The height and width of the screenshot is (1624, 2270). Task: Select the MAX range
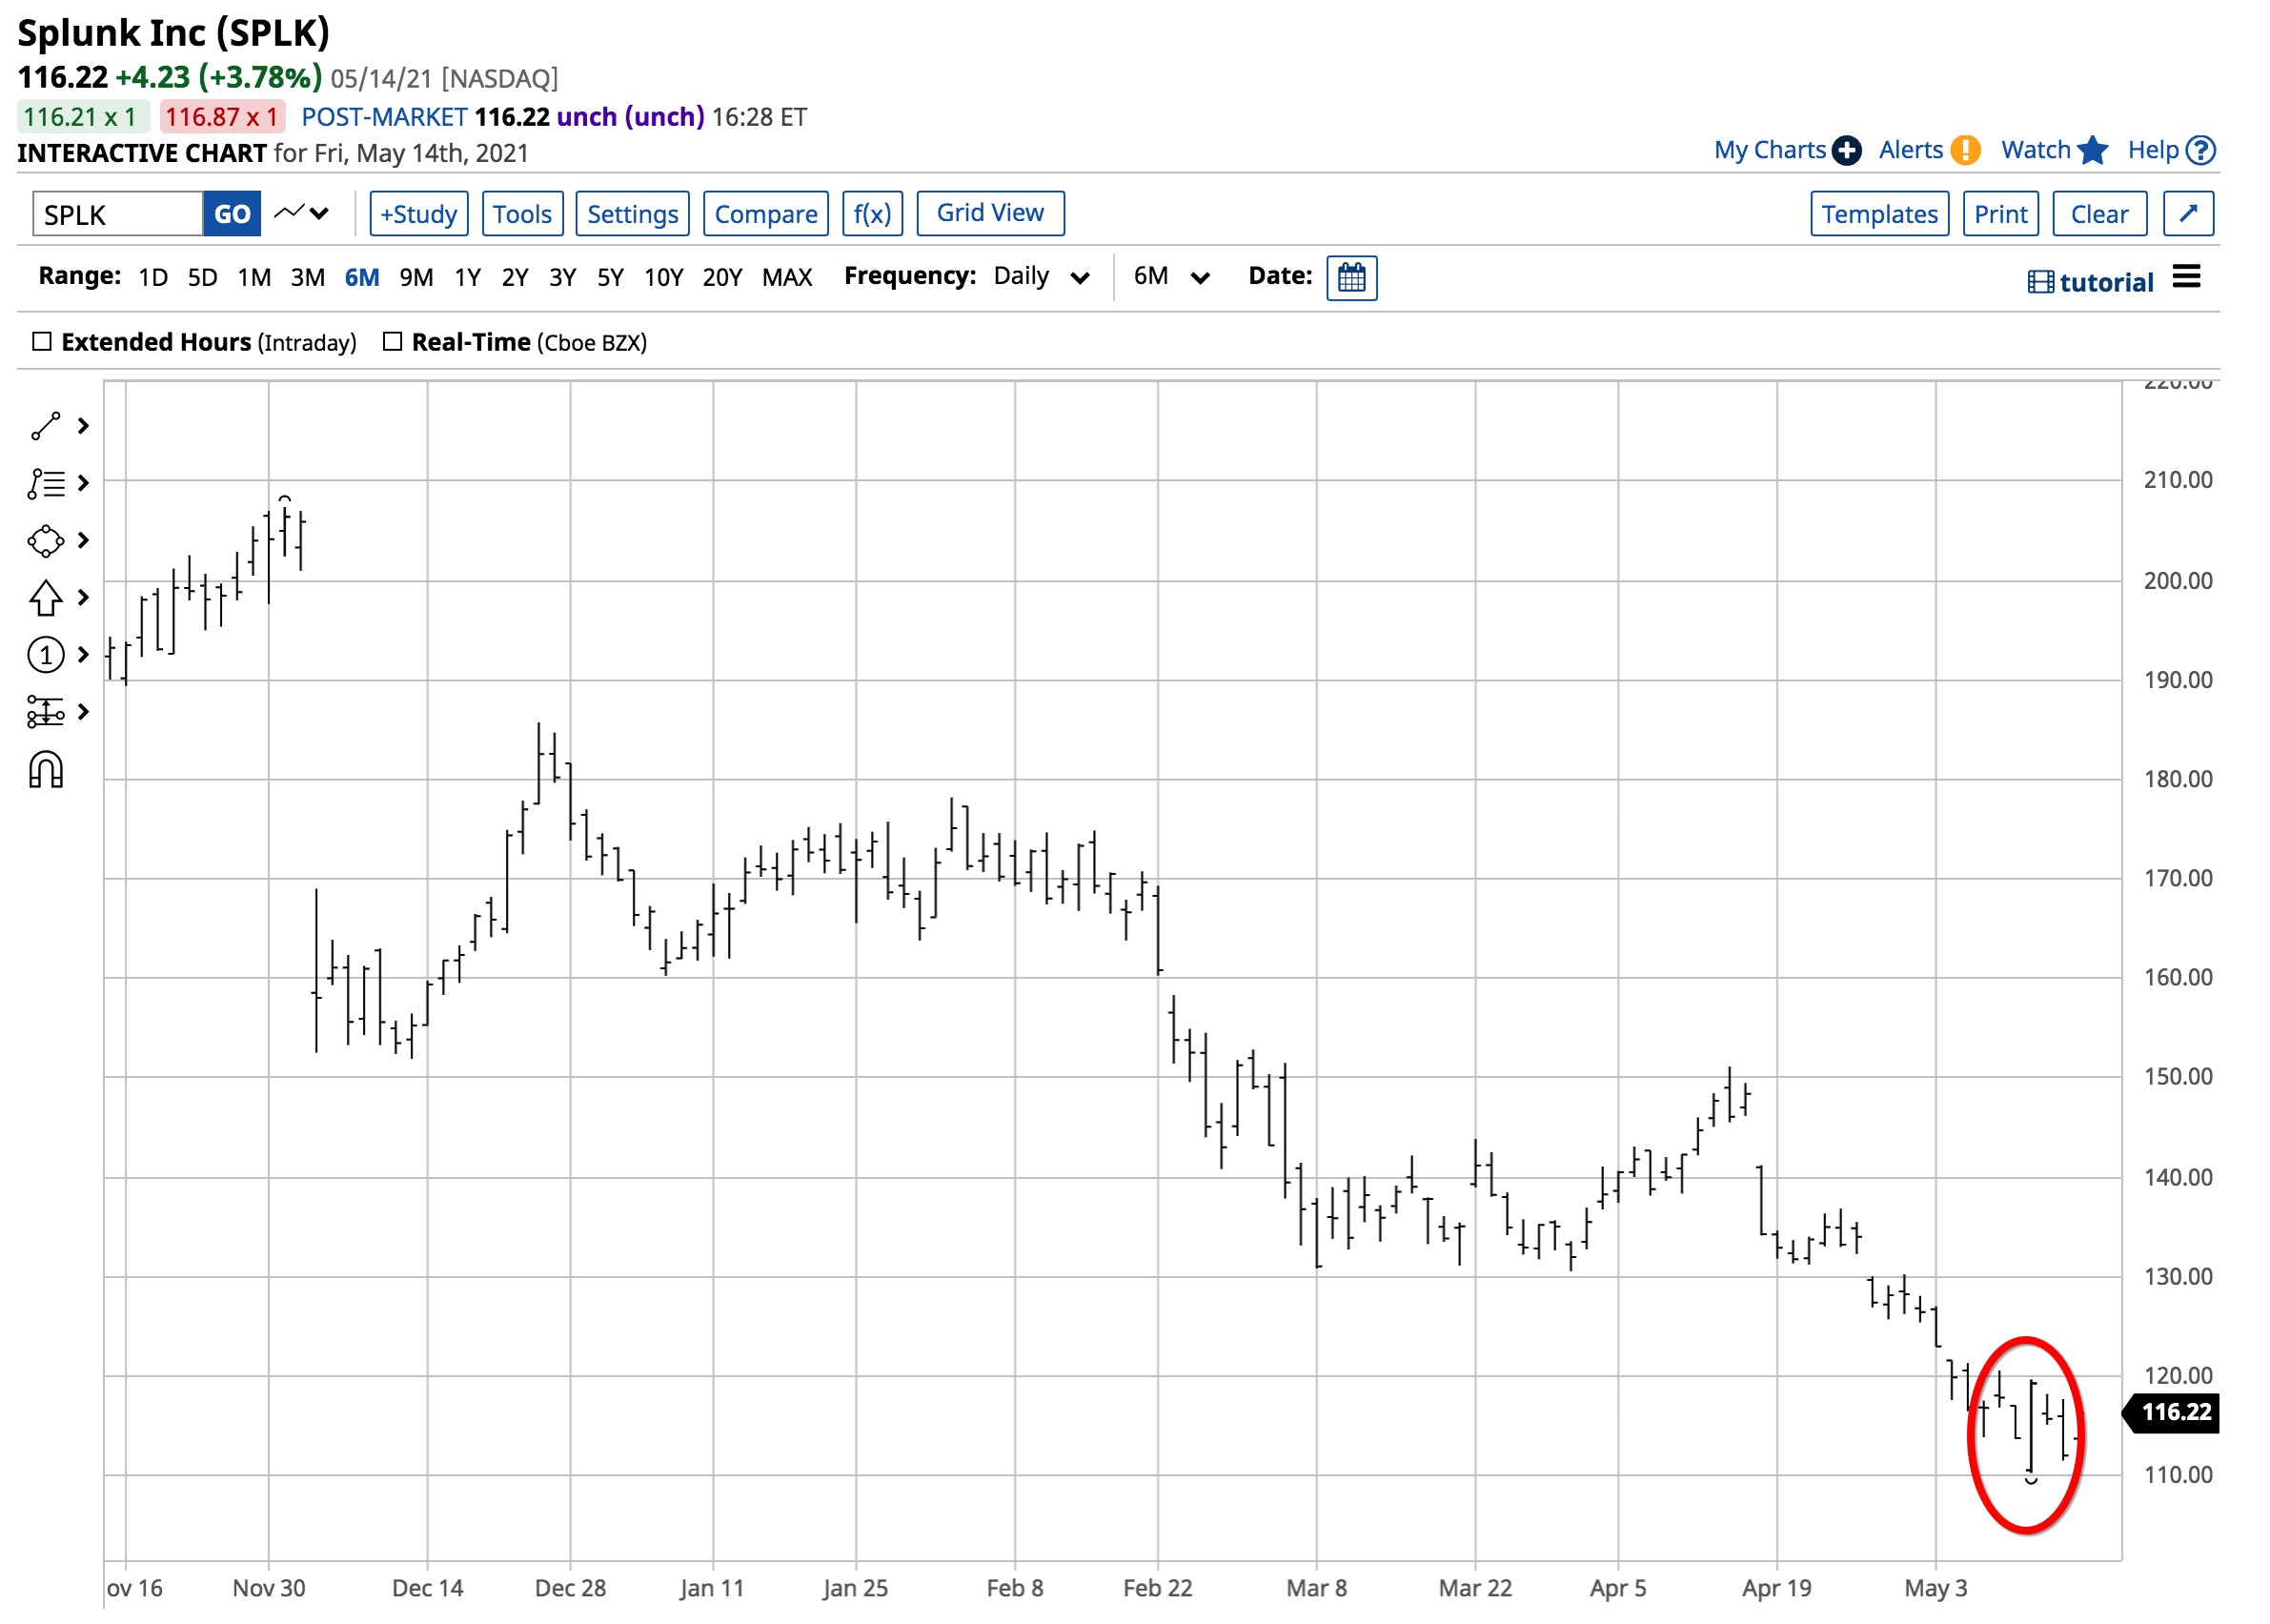point(788,277)
